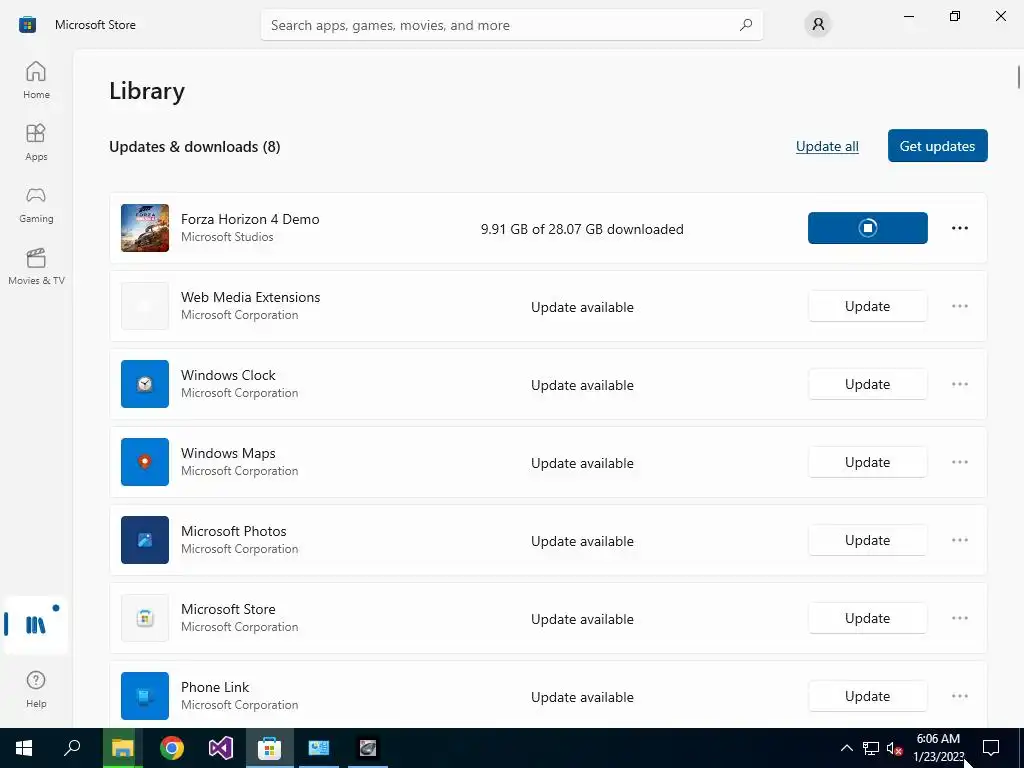Viewport: 1024px width, 768px height.
Task: Click the Windows Clock title
Action: pyautogui.click(x=228, y=375)
